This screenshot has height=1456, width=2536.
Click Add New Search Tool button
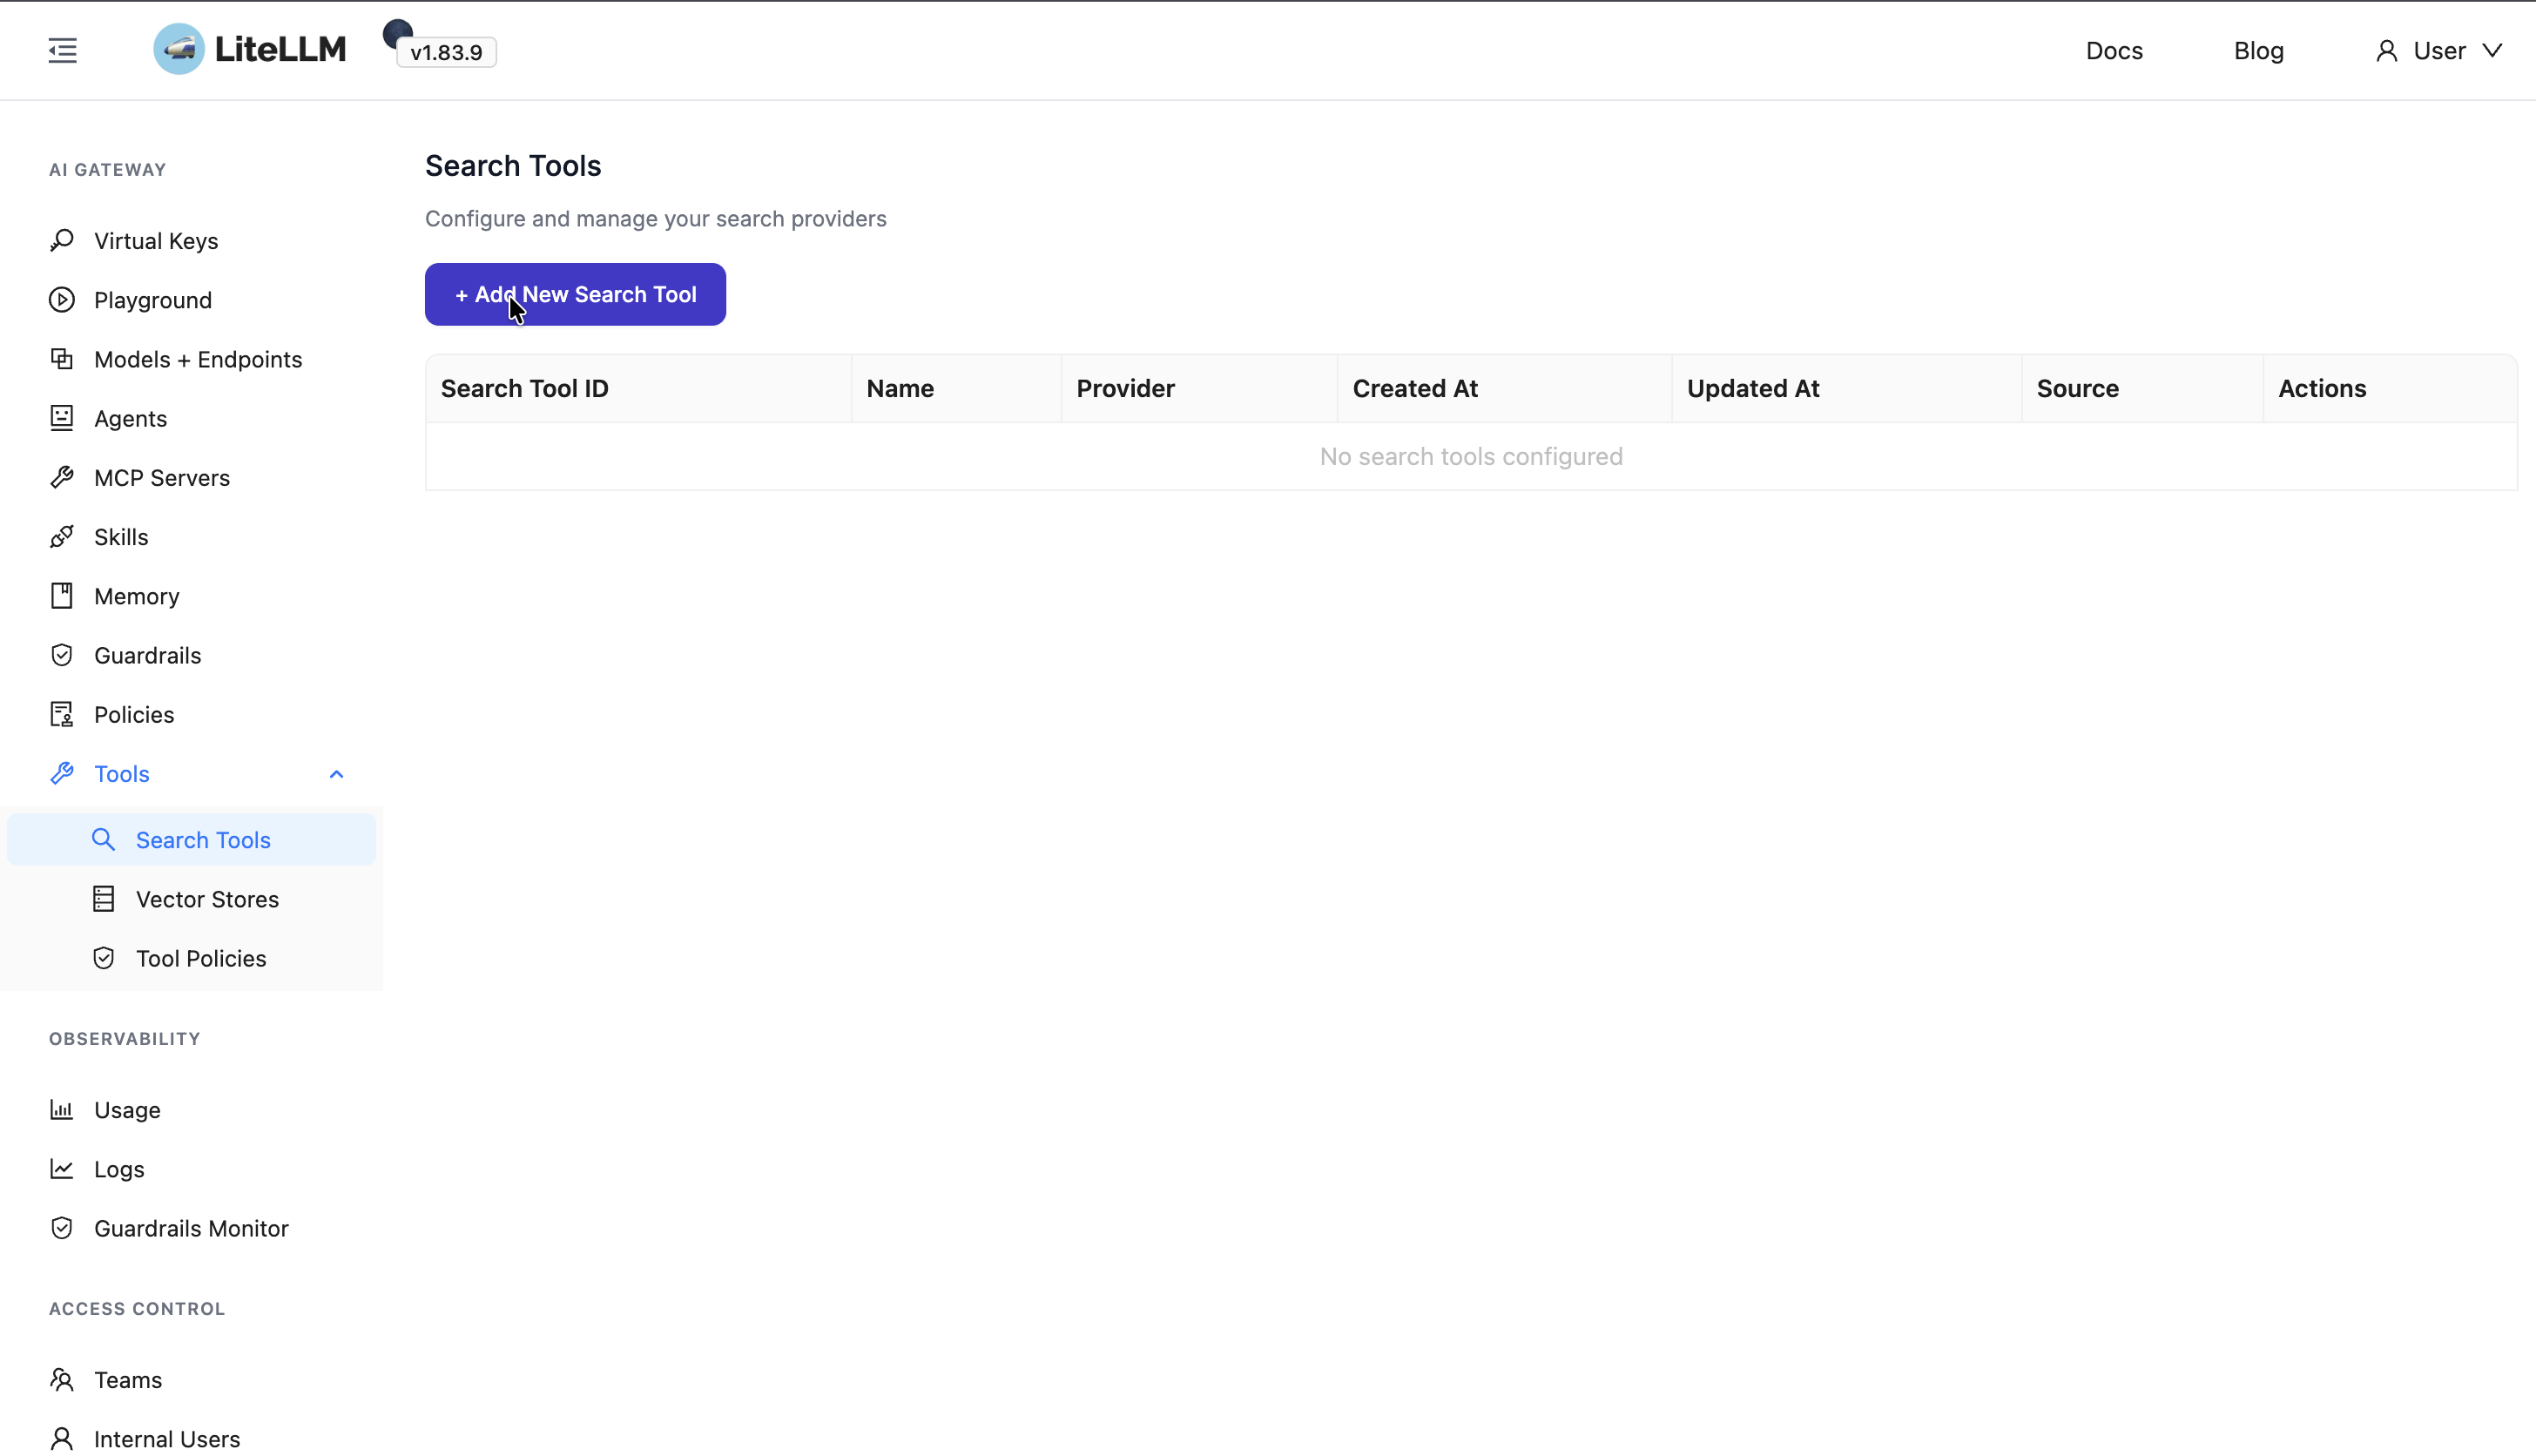click(x=575, y=294)
